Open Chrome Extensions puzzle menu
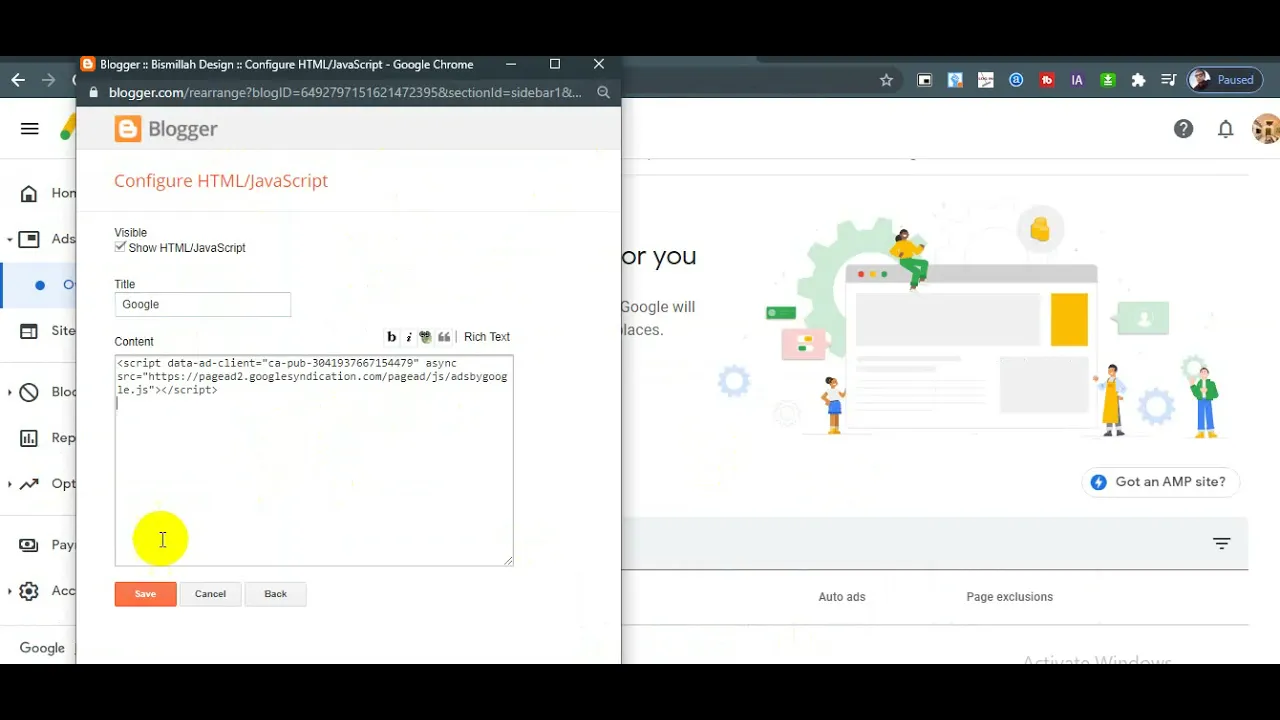1280x720 pixels. coord(1138,80)
